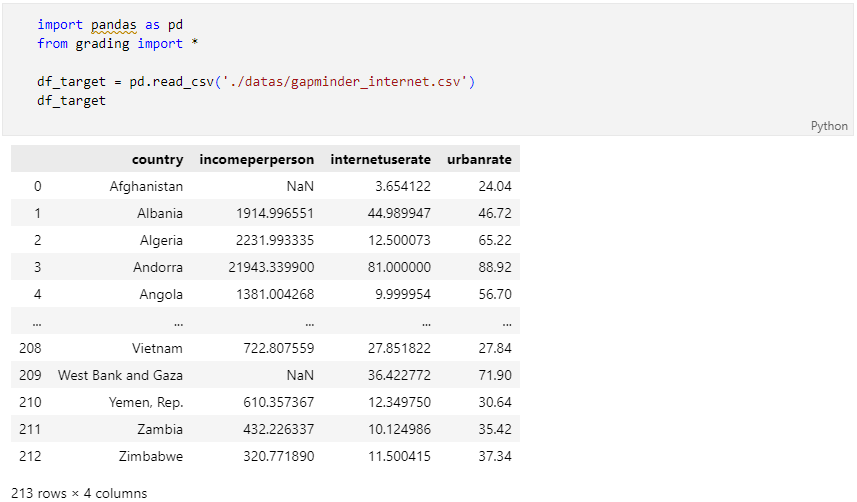Select the 'Zambia' country cell

[x=160, y=429]
